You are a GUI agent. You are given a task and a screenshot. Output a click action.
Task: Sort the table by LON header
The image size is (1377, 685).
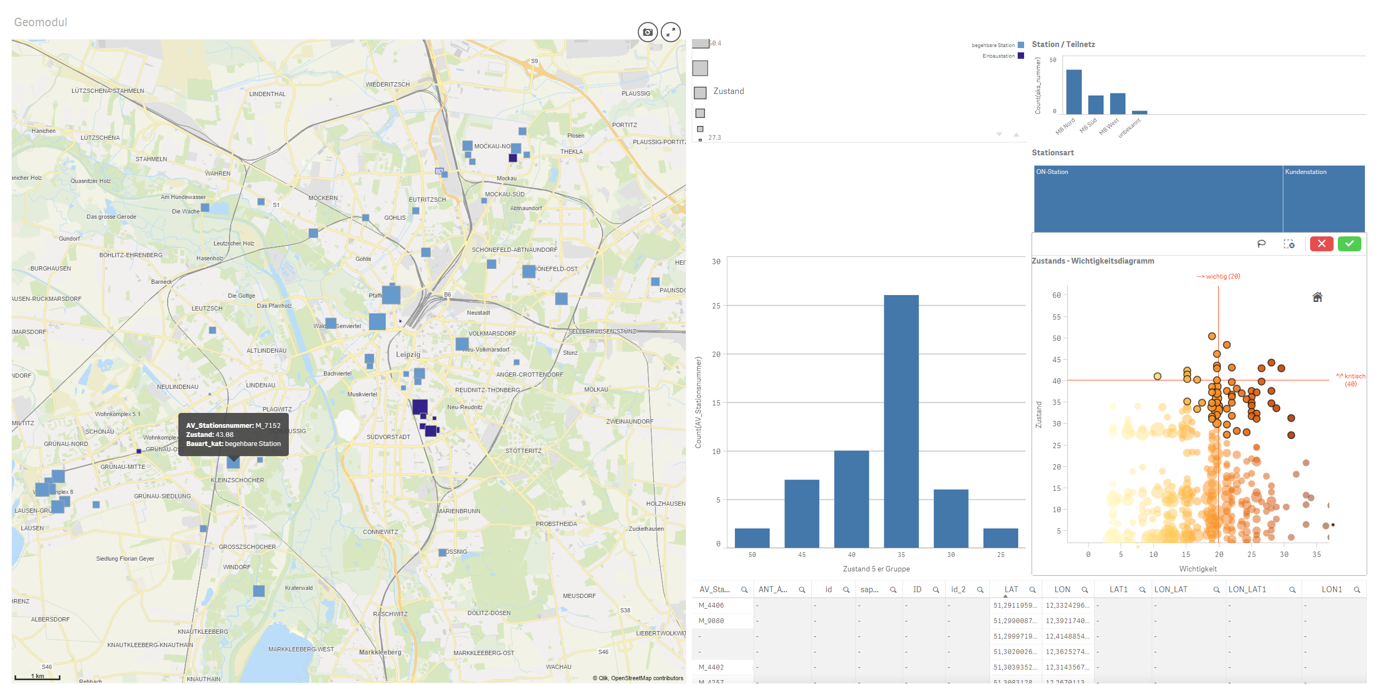pyautogui.click(x=1062, y=590)
